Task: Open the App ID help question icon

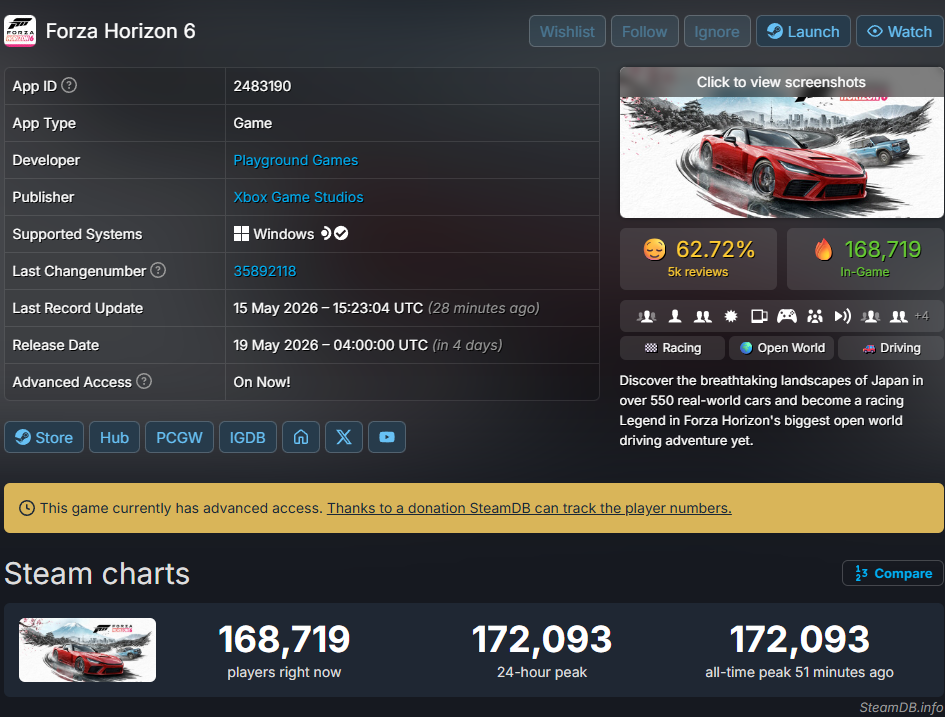Action: tap(69, 86)
